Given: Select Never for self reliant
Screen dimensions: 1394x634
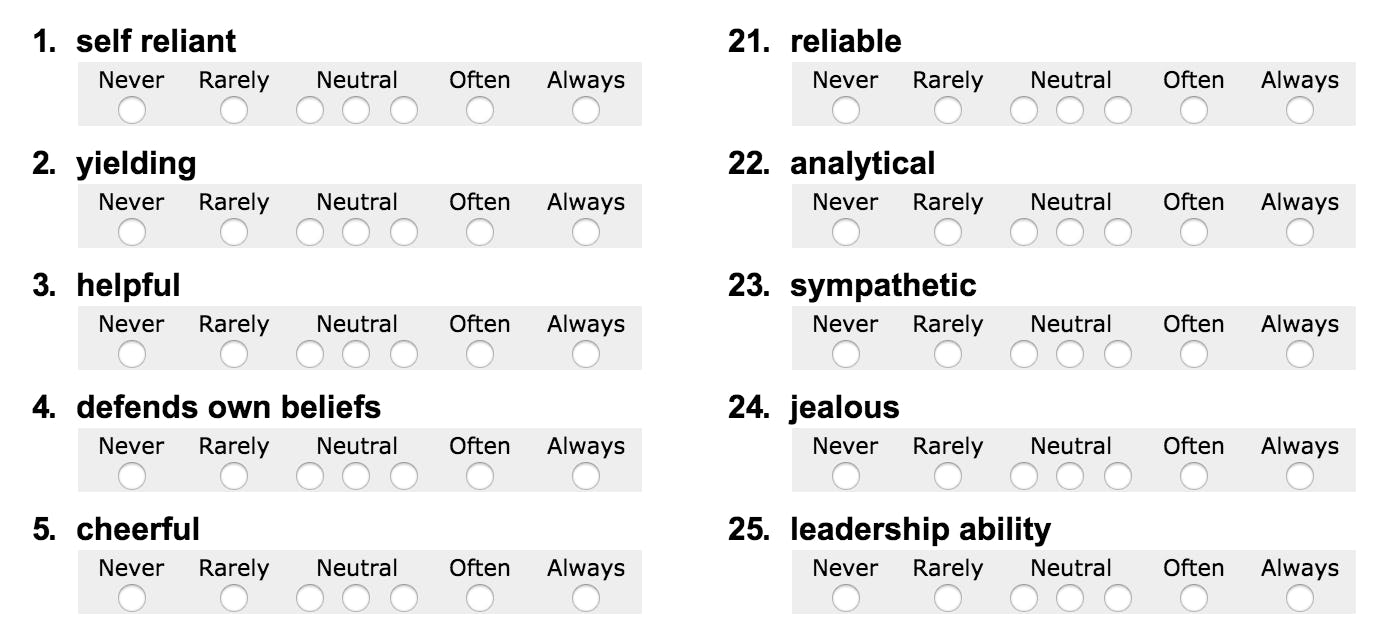Looking at the screenshot, I should 132,110.
